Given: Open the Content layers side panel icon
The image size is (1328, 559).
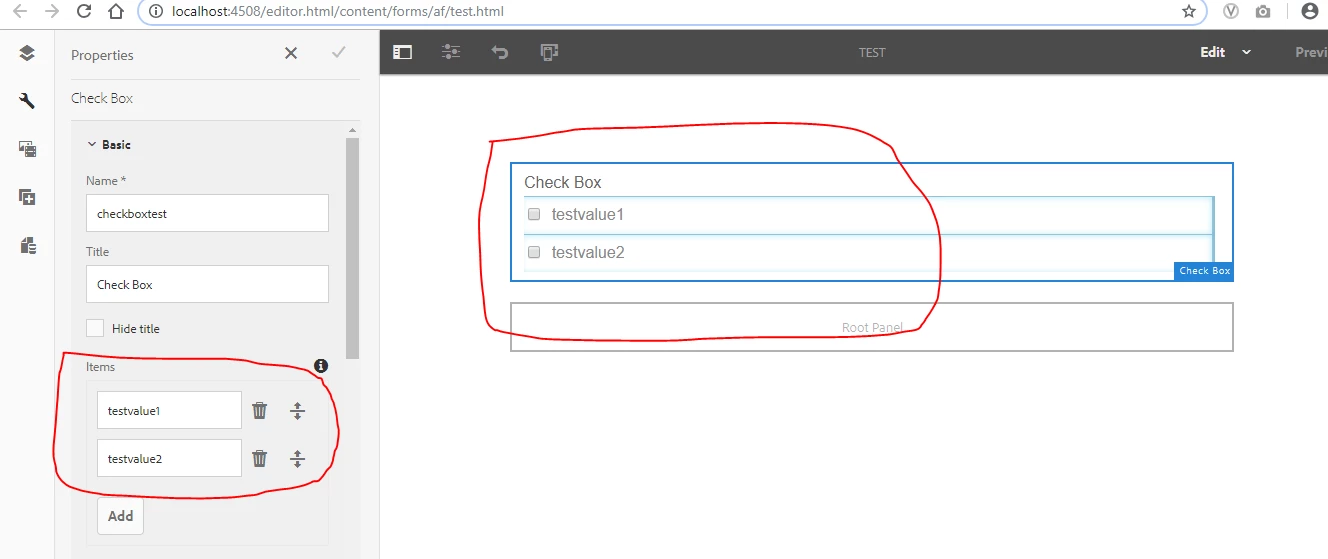Looking at the screenshot, I should coord(27,53).
